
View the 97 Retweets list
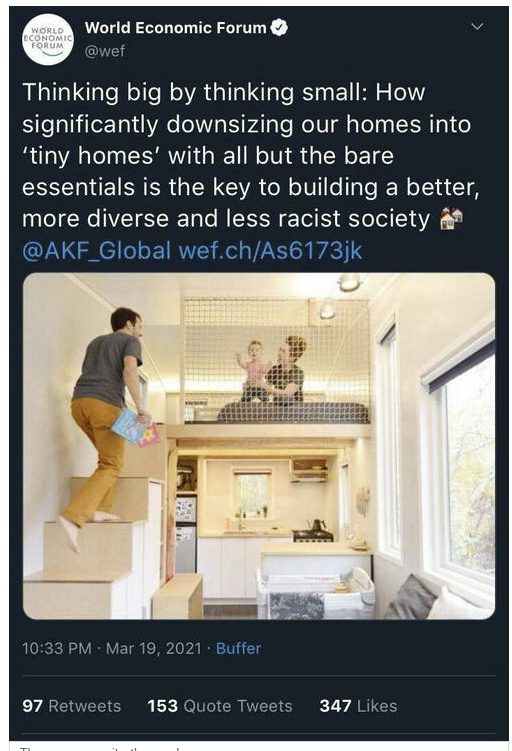click(x=71, y=705)
